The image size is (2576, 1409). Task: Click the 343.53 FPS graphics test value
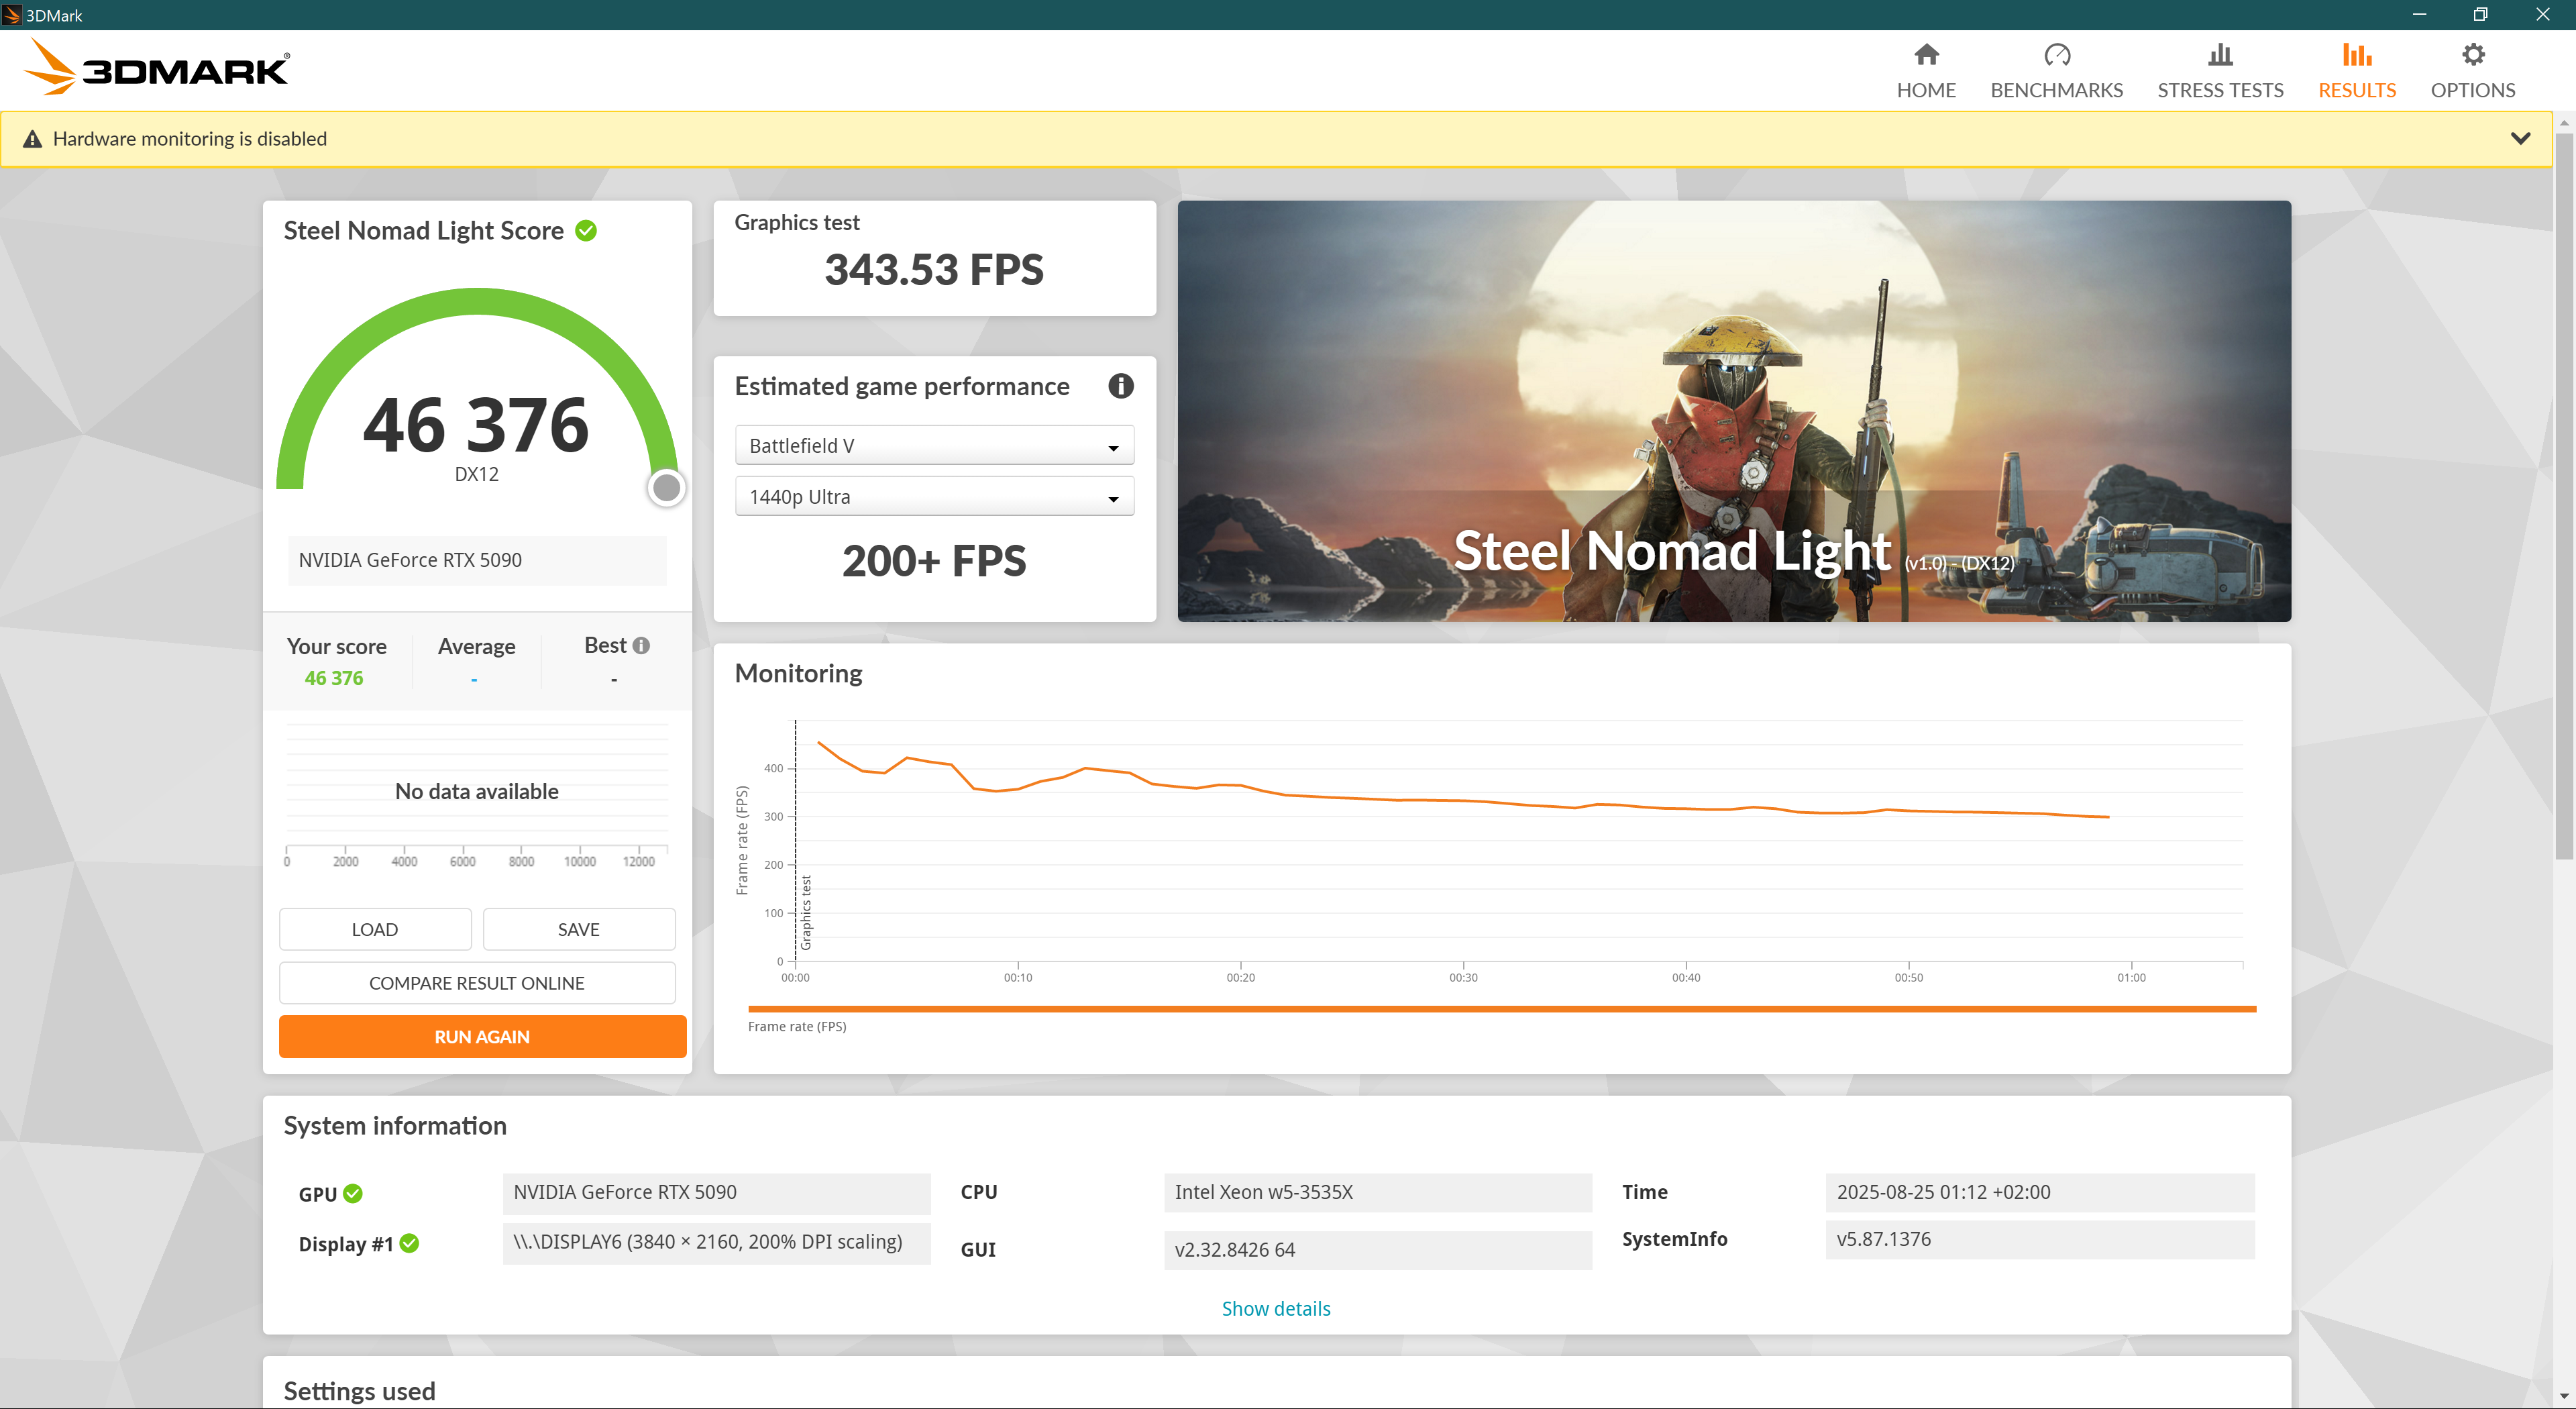(934, 270)
